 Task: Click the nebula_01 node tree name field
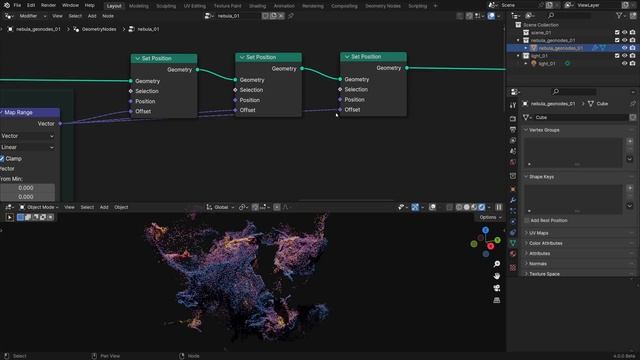(x=237, y=16)
